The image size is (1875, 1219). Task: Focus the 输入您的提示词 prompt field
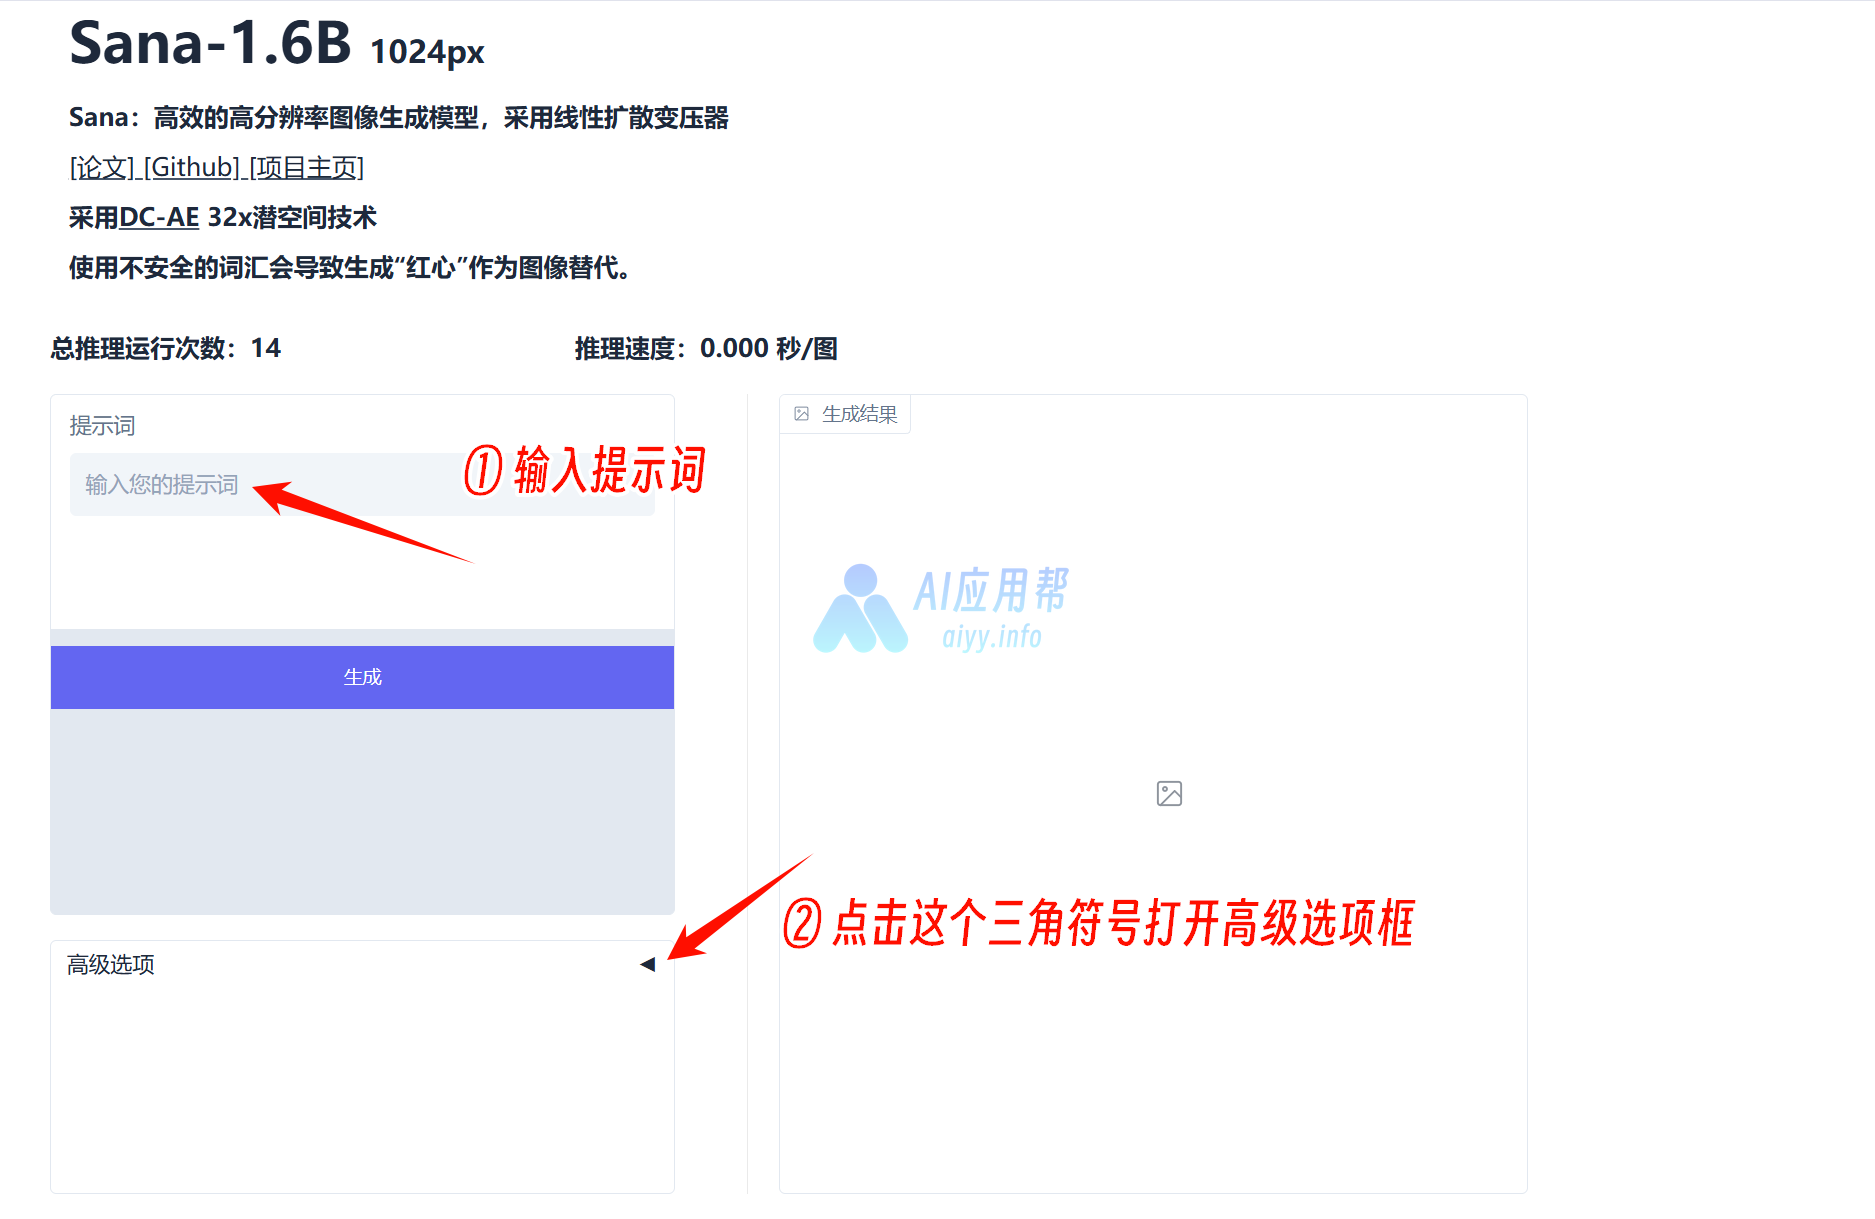pos(362,485)
